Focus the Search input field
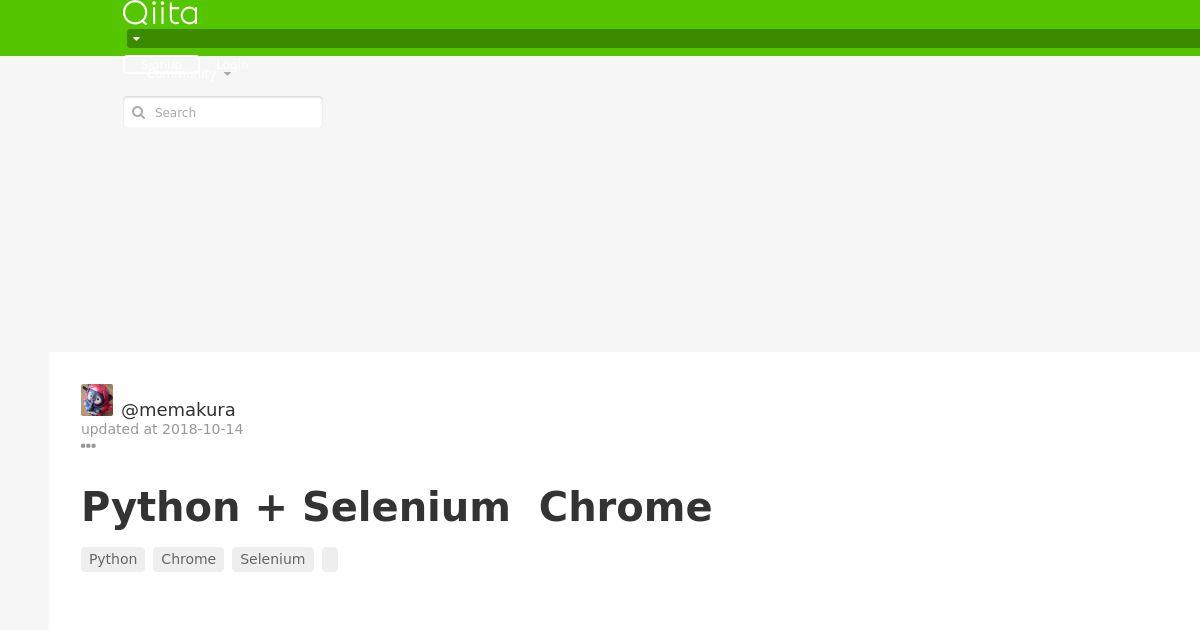 223,112
